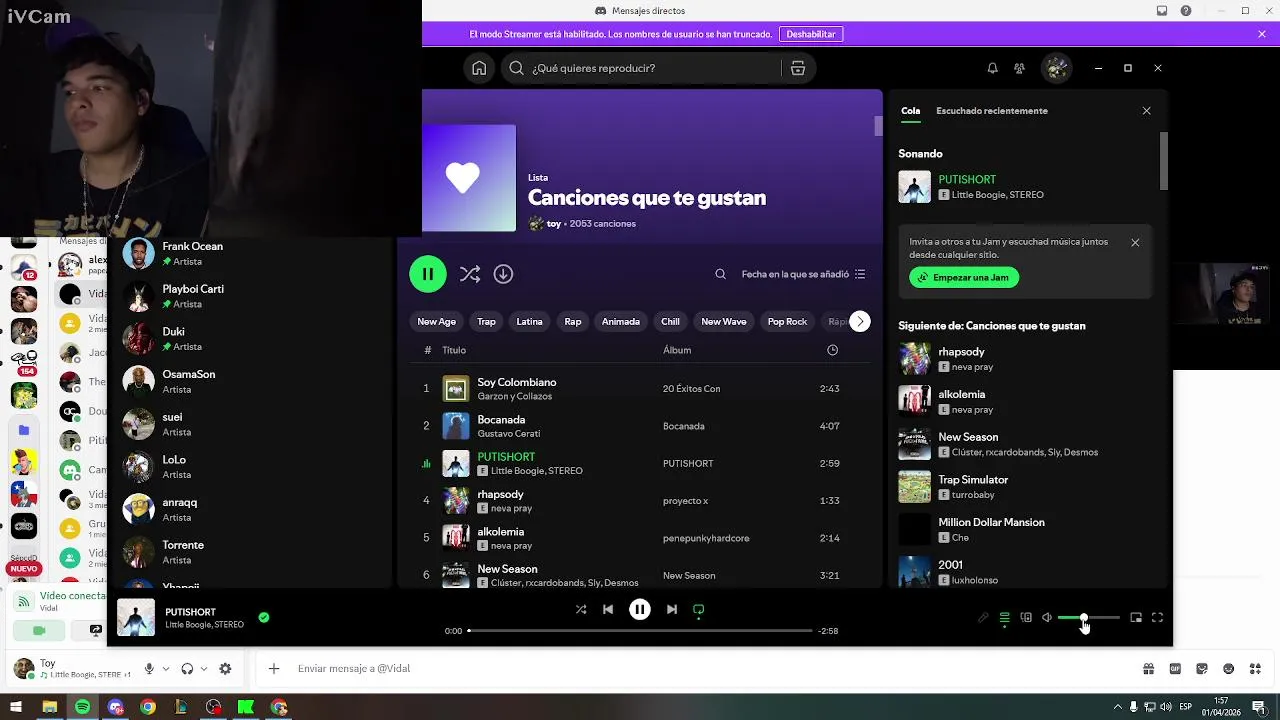Sort by duration clock column icon
The width and height of the screenshot is (1280, 720).
click(832, 350)
